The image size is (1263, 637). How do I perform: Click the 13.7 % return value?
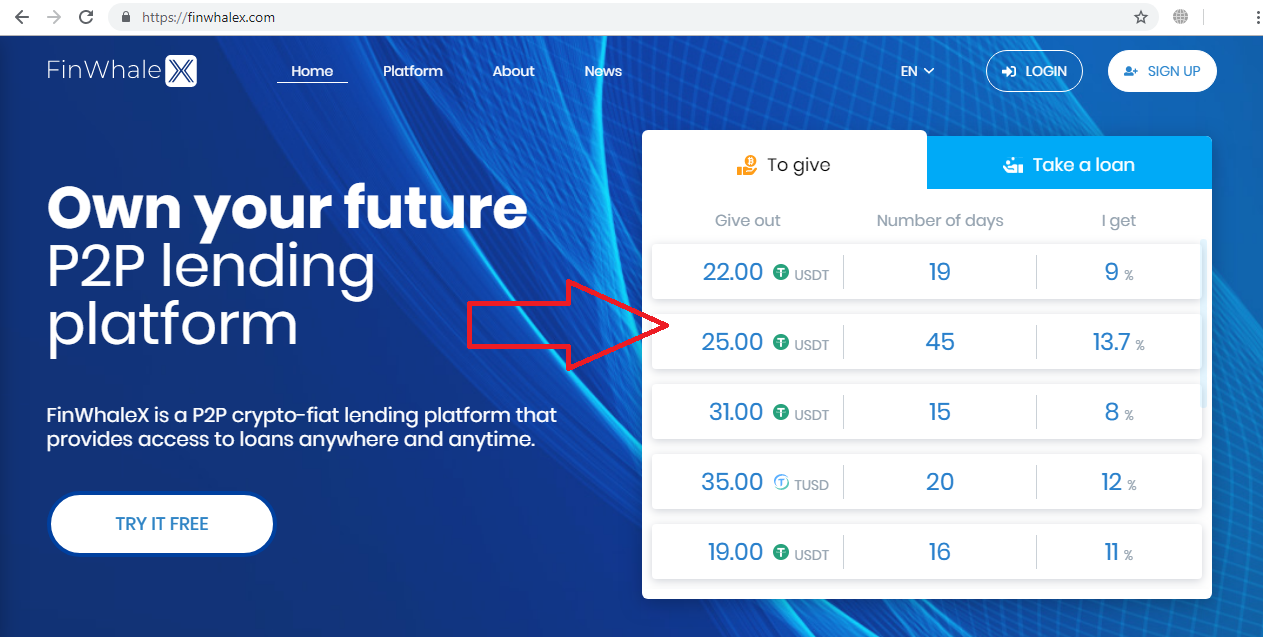[x=1118, y=342]
